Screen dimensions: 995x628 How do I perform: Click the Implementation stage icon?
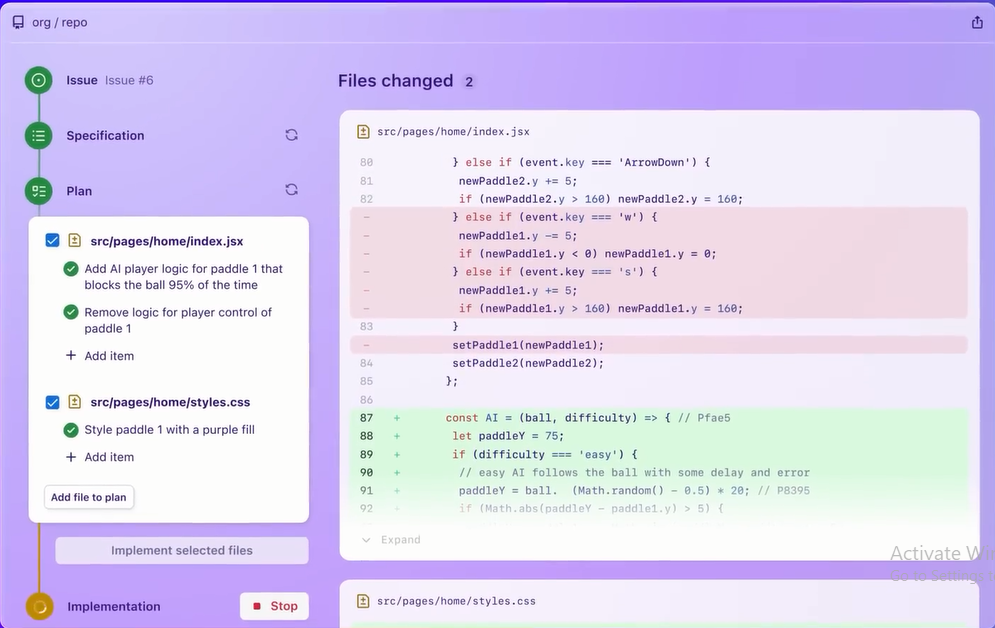pos(38,606)
